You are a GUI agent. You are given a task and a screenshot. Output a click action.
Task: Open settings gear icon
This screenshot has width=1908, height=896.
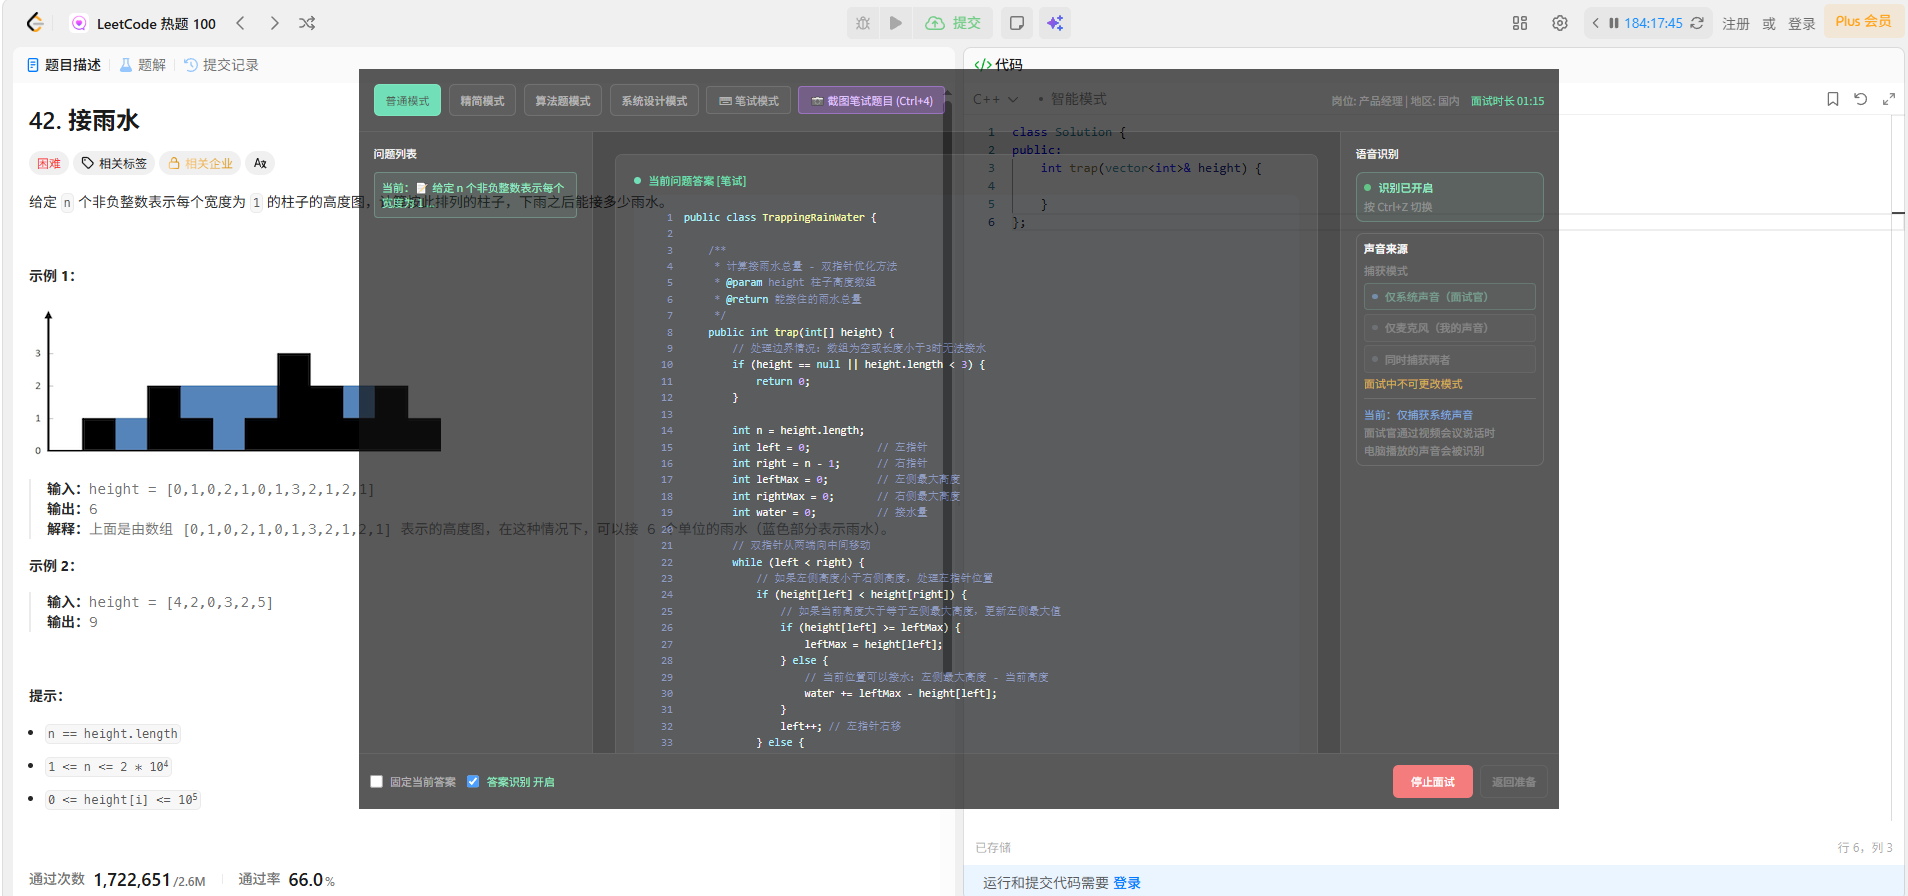click(1560, 23)
